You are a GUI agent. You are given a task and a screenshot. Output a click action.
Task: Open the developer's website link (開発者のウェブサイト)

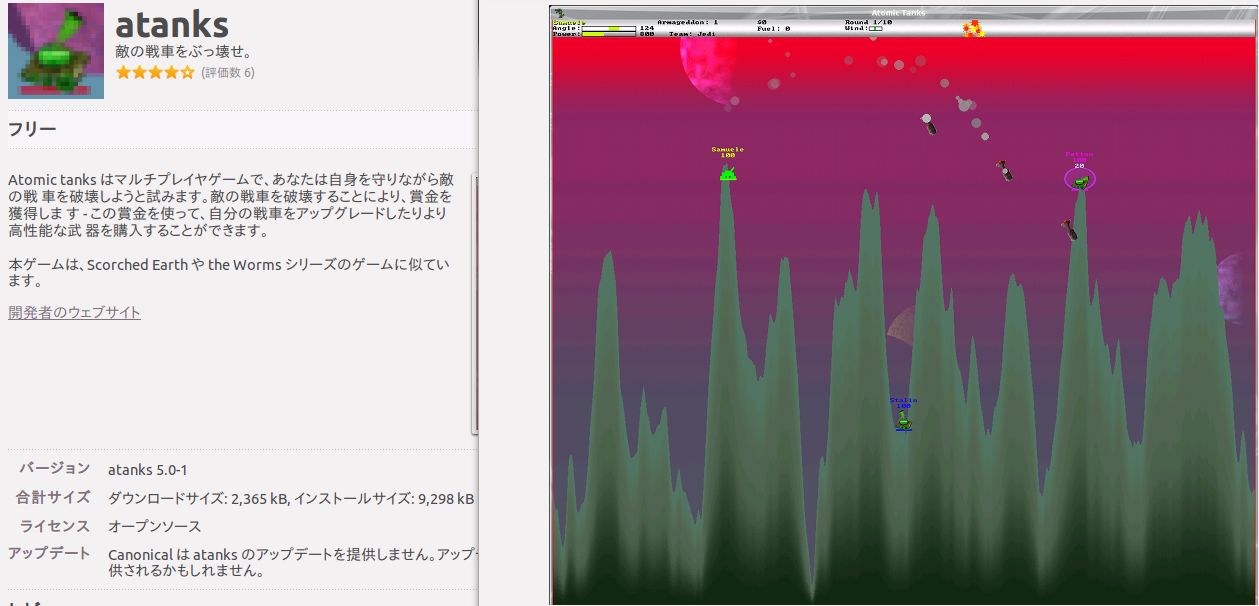tap(74, 312)
